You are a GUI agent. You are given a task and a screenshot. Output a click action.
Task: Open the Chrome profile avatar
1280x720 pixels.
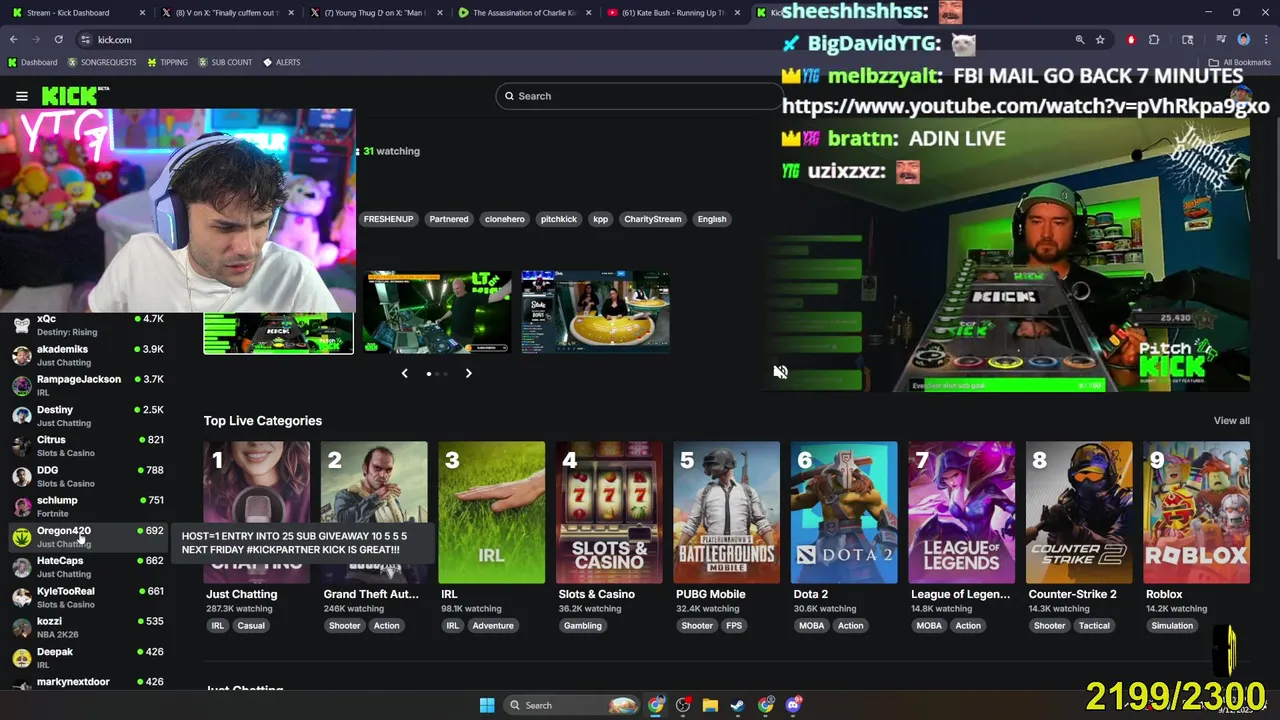1244,39
